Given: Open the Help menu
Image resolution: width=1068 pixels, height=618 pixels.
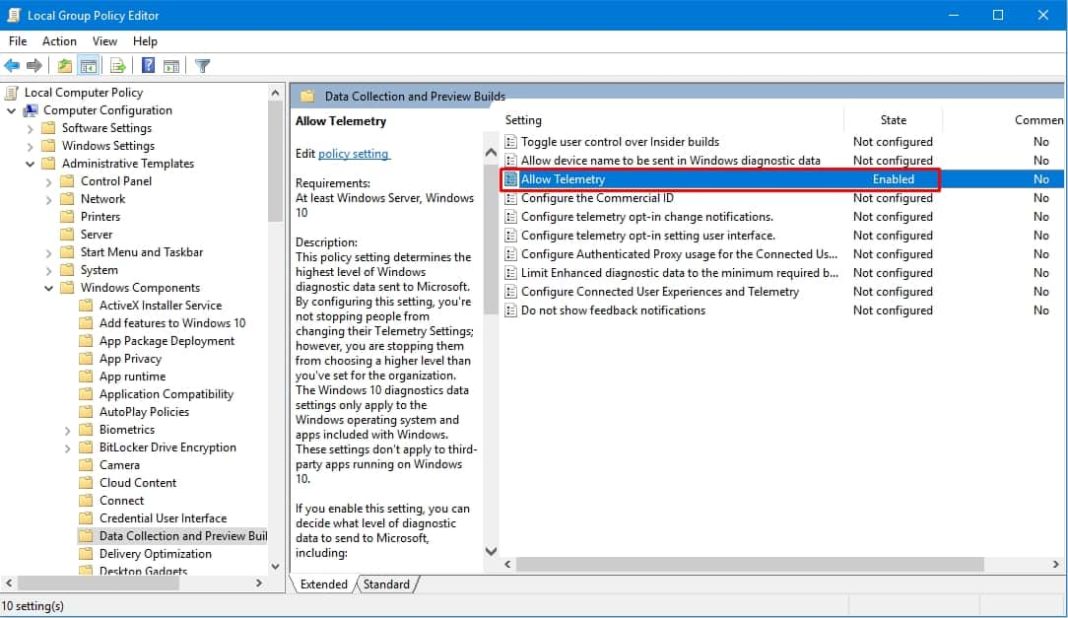Looking at the screenshot, I should point(144,41).
